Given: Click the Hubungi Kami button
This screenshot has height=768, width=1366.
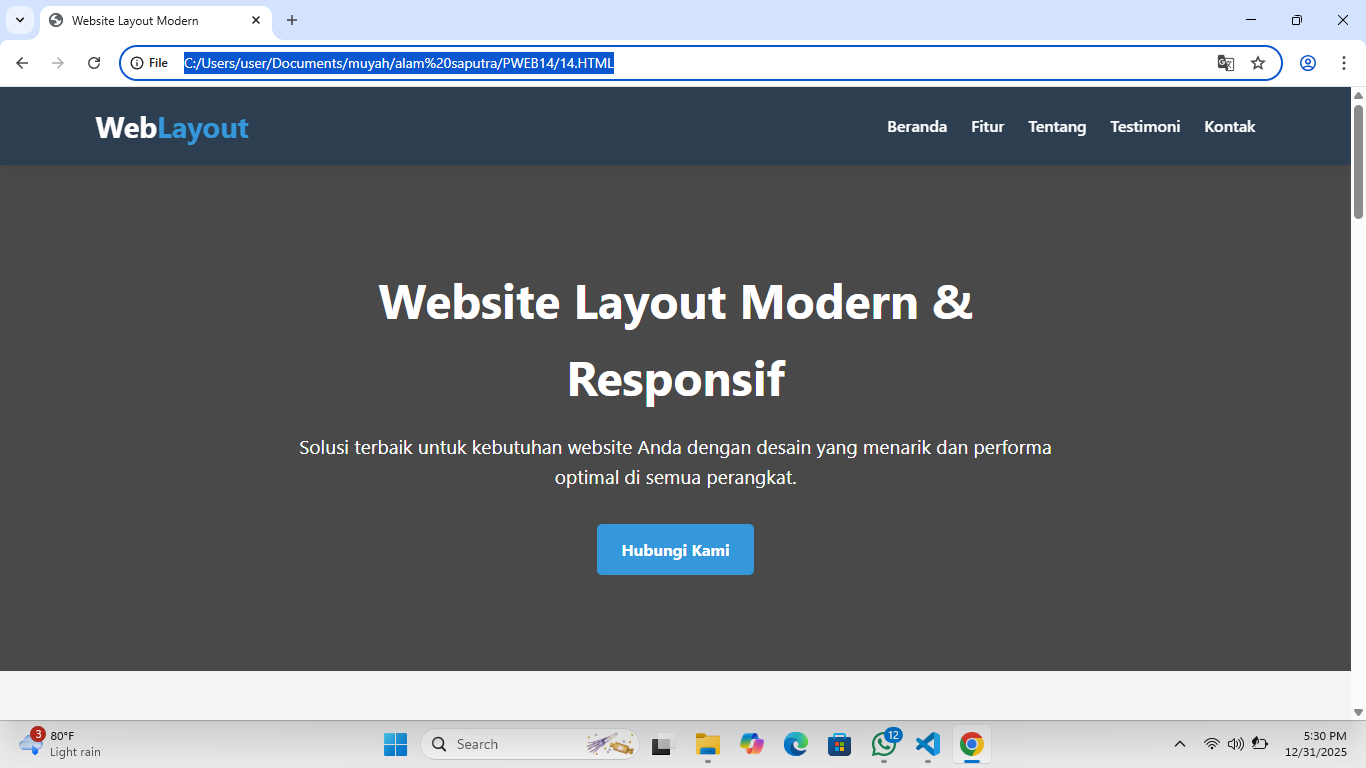Looking at the screenshot, I should pyautogui.click(x=675, y=550).
